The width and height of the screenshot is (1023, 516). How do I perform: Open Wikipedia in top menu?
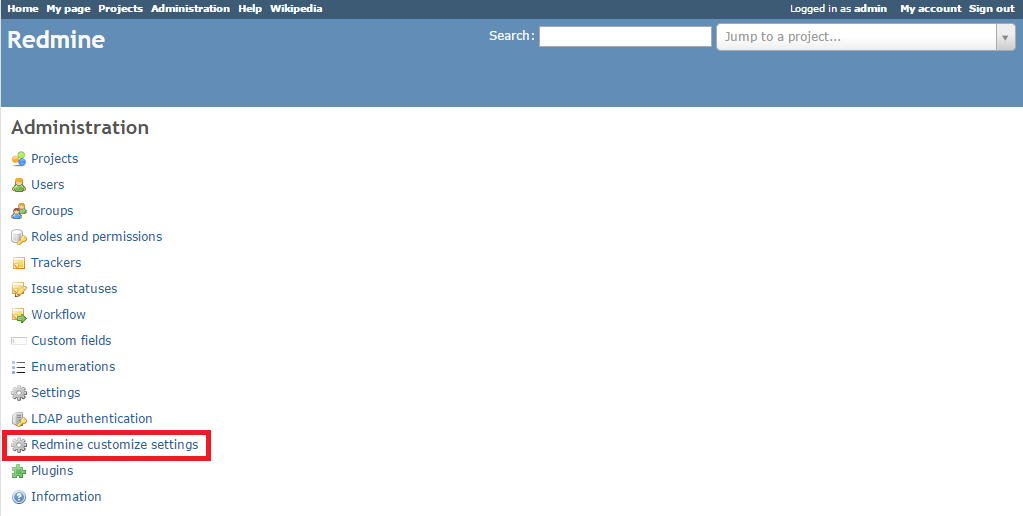click(296, 8)
